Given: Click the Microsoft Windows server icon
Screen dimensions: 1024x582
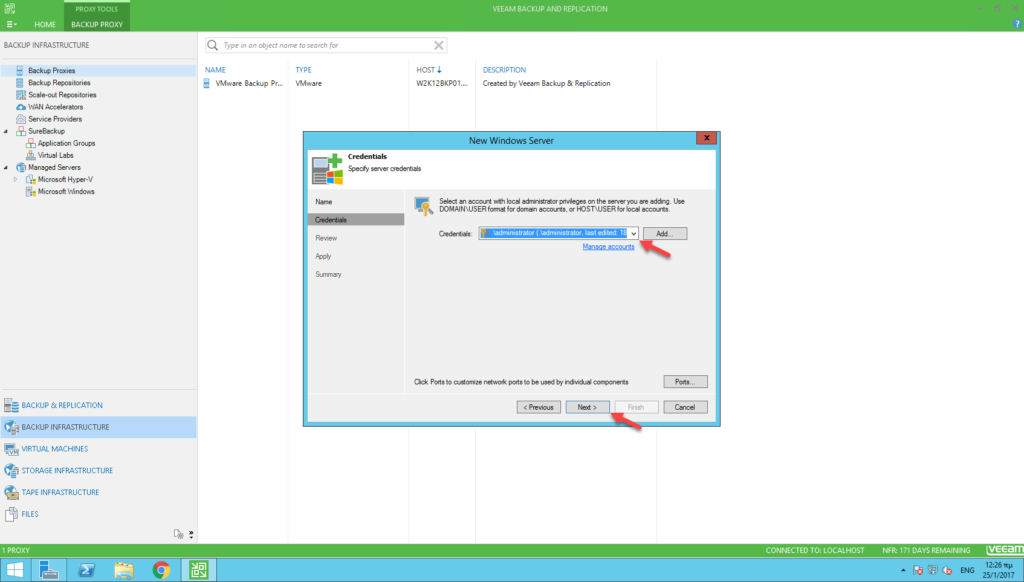Looking at the screenshot, I should pos(31,191).
